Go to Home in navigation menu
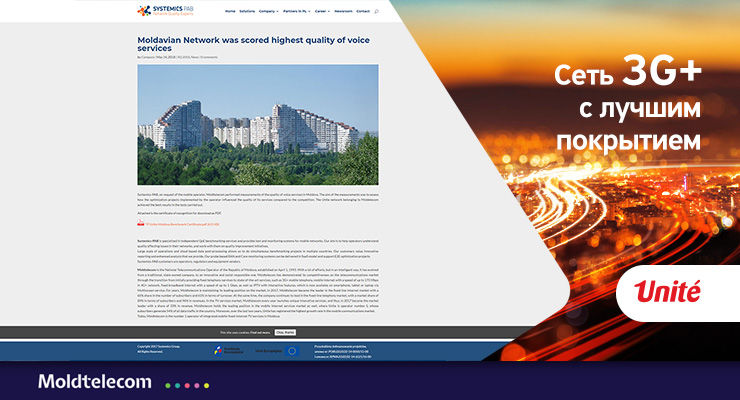740x400 pixels. 230,11
